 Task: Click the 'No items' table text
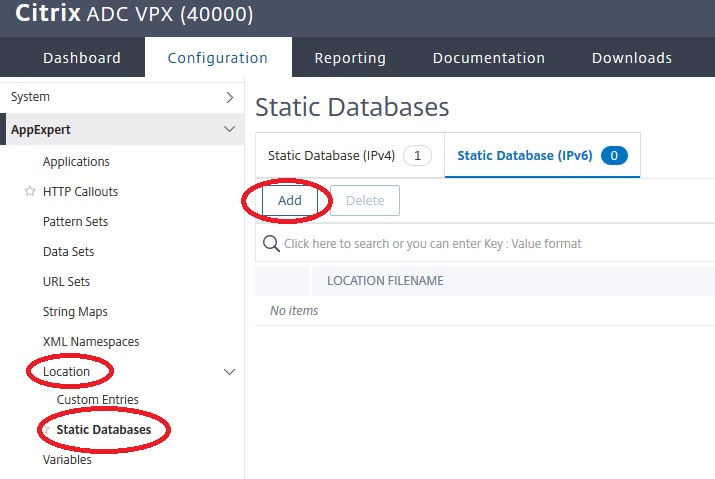[x=294, y=311]
